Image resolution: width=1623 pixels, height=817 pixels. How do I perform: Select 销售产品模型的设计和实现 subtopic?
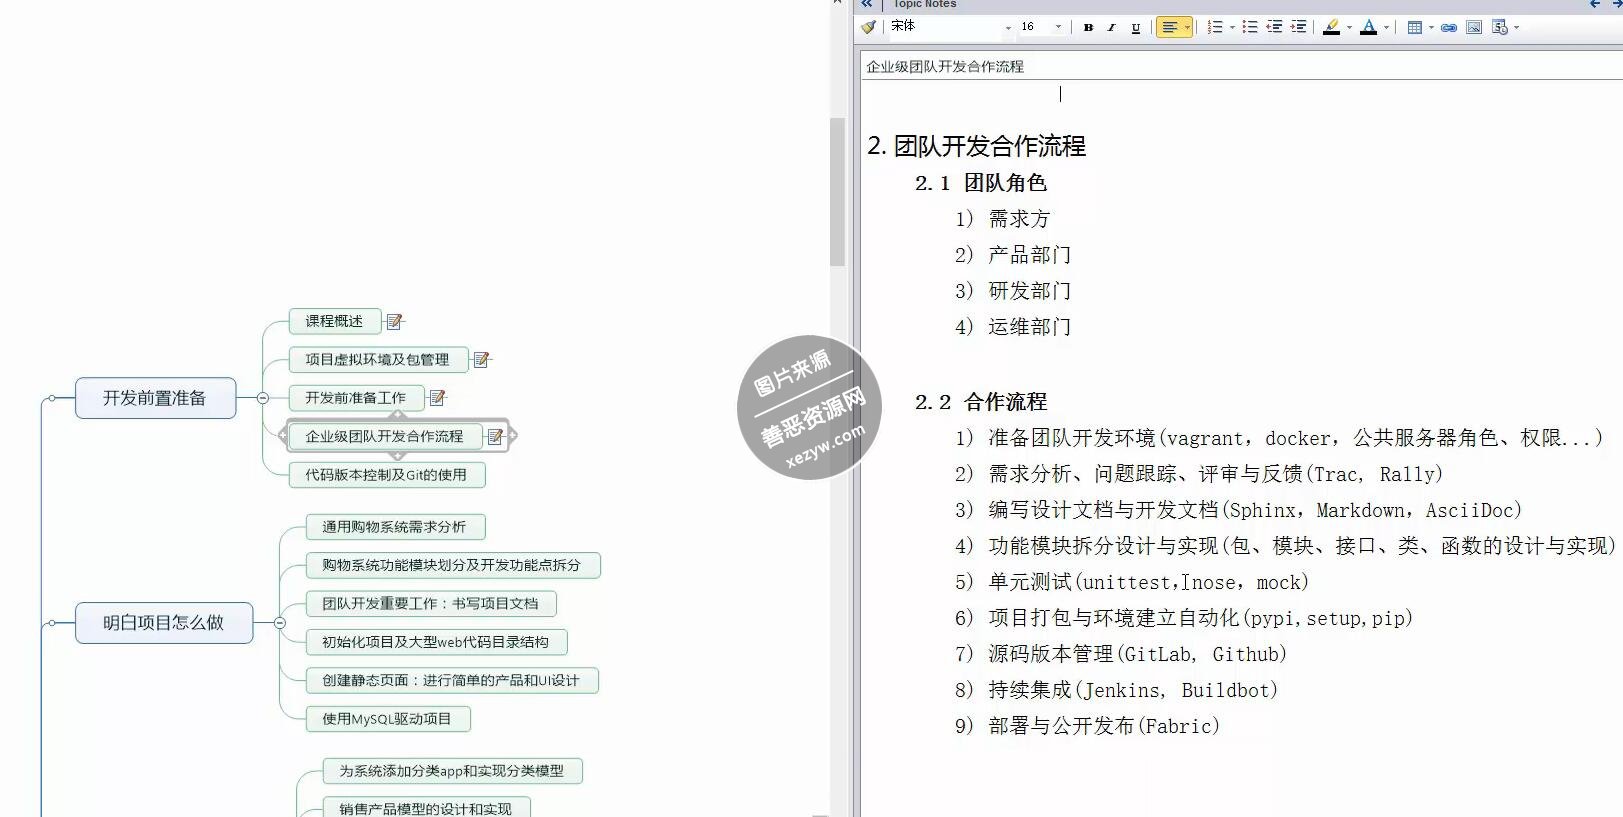point(426,808)
